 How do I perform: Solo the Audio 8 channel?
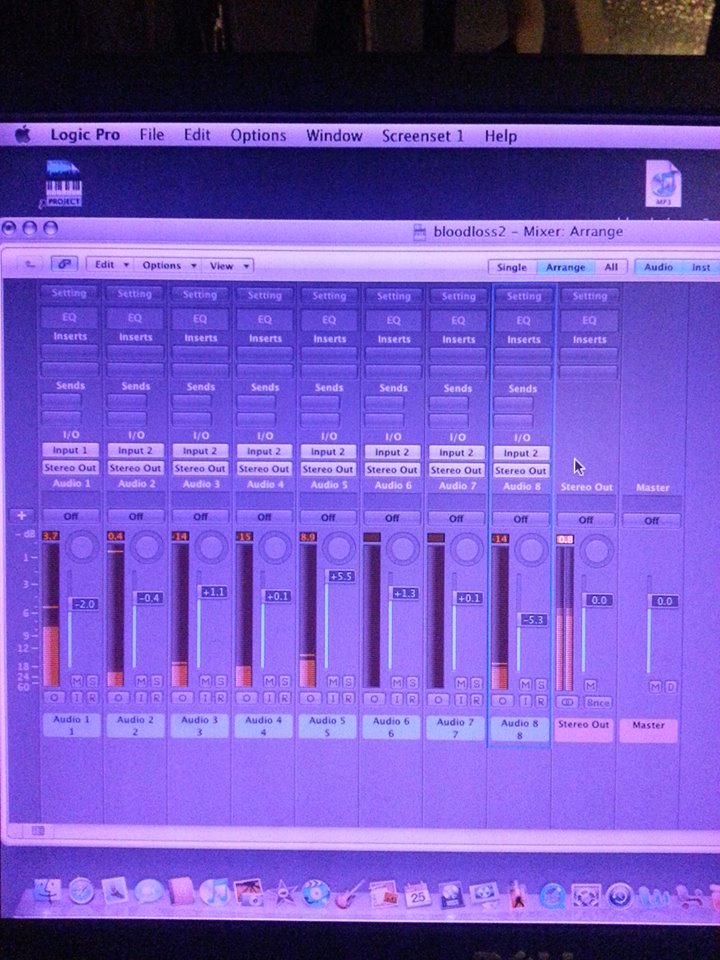click(541, 683)
